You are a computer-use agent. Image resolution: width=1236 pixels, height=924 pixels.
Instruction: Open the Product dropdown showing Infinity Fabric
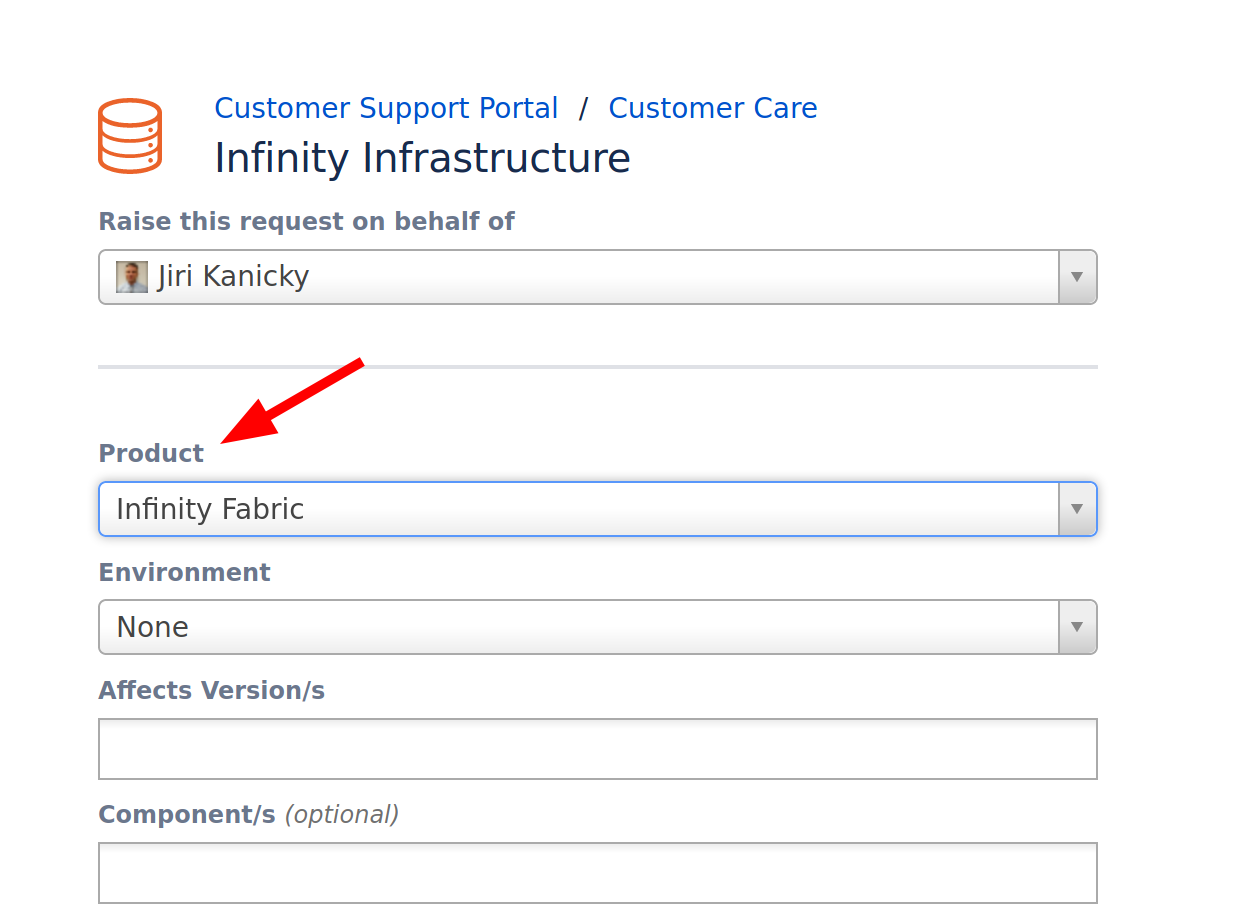598,509
